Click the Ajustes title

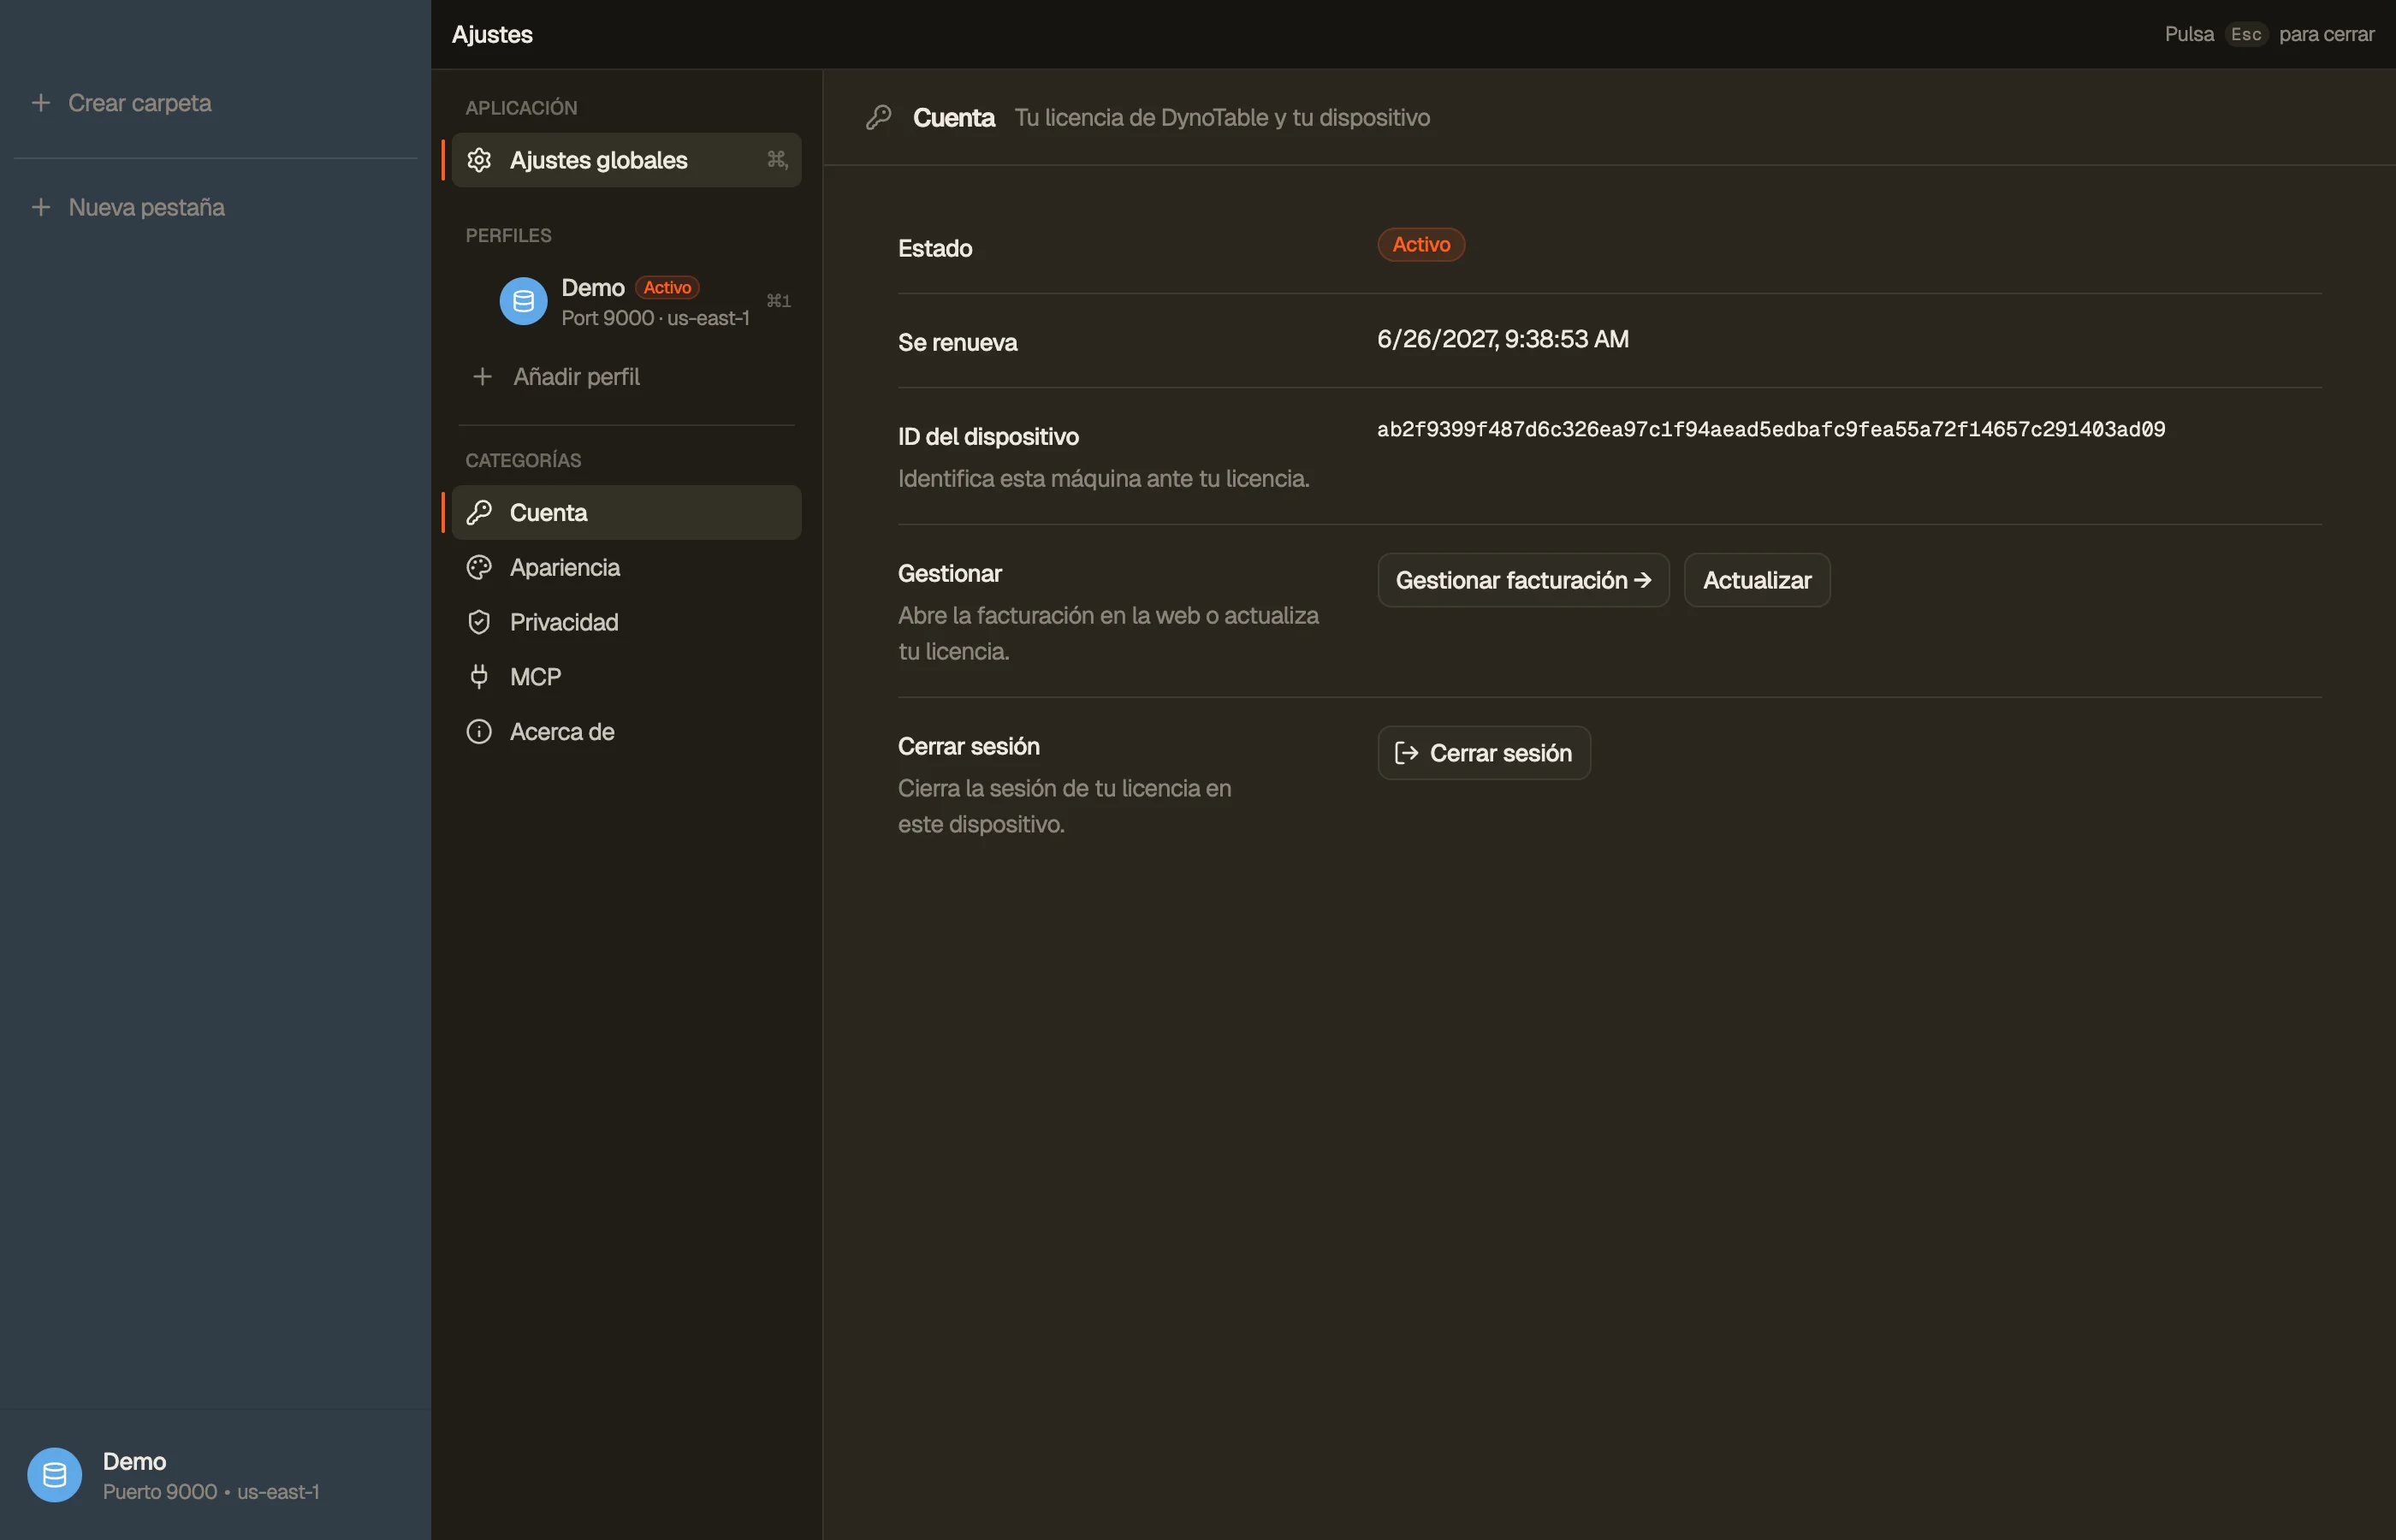(x=492, y=35)
